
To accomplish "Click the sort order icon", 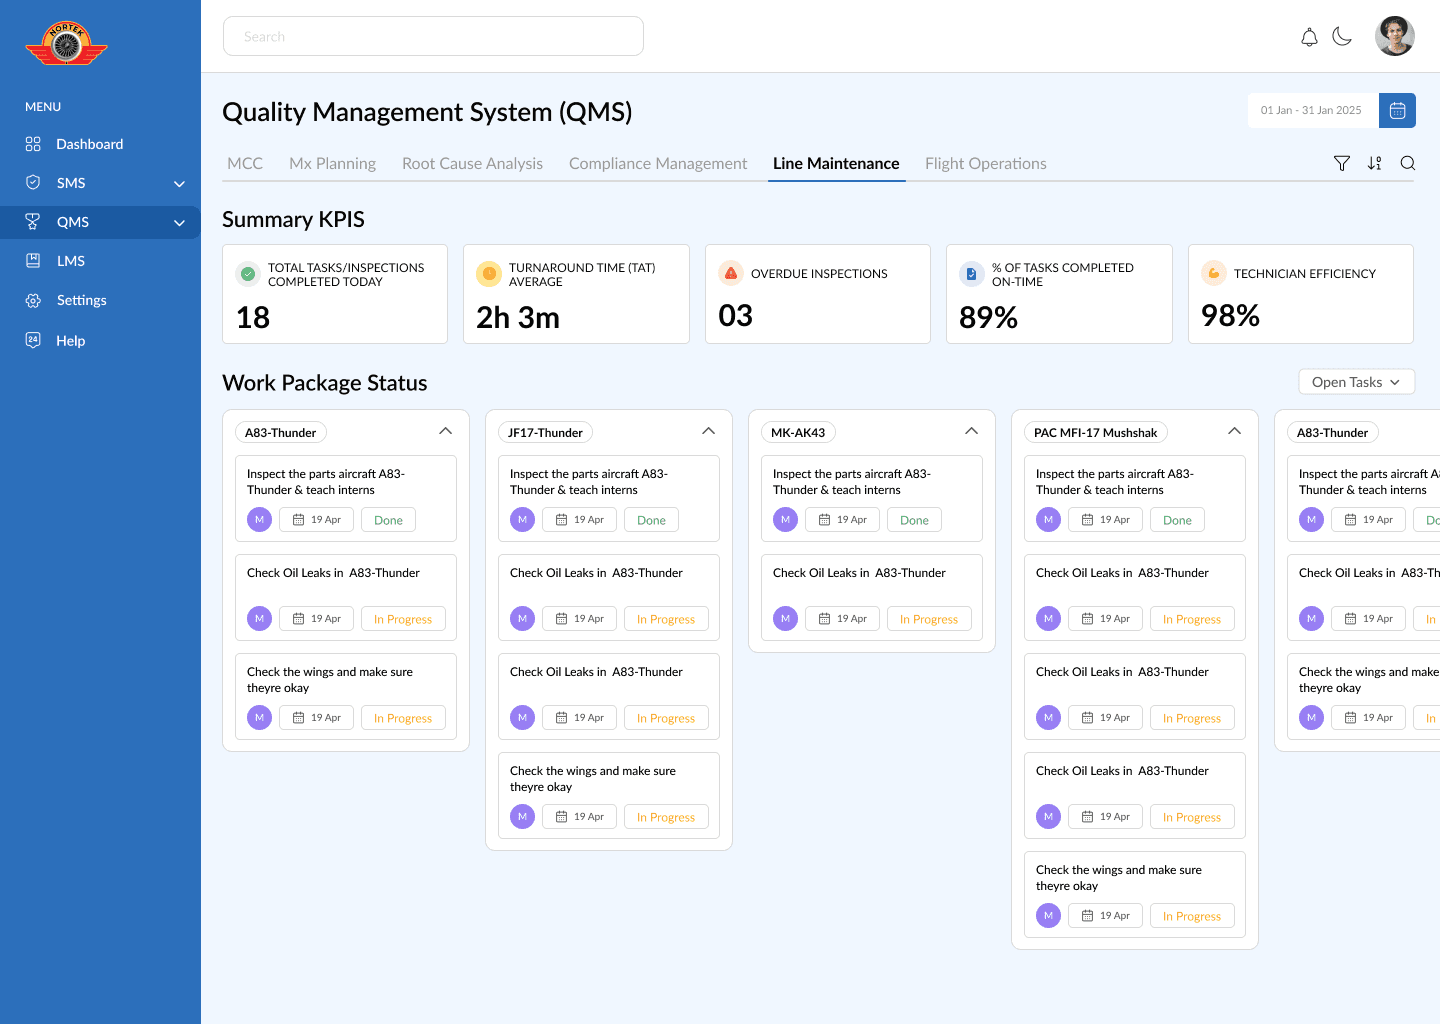I will [1375, 163].
